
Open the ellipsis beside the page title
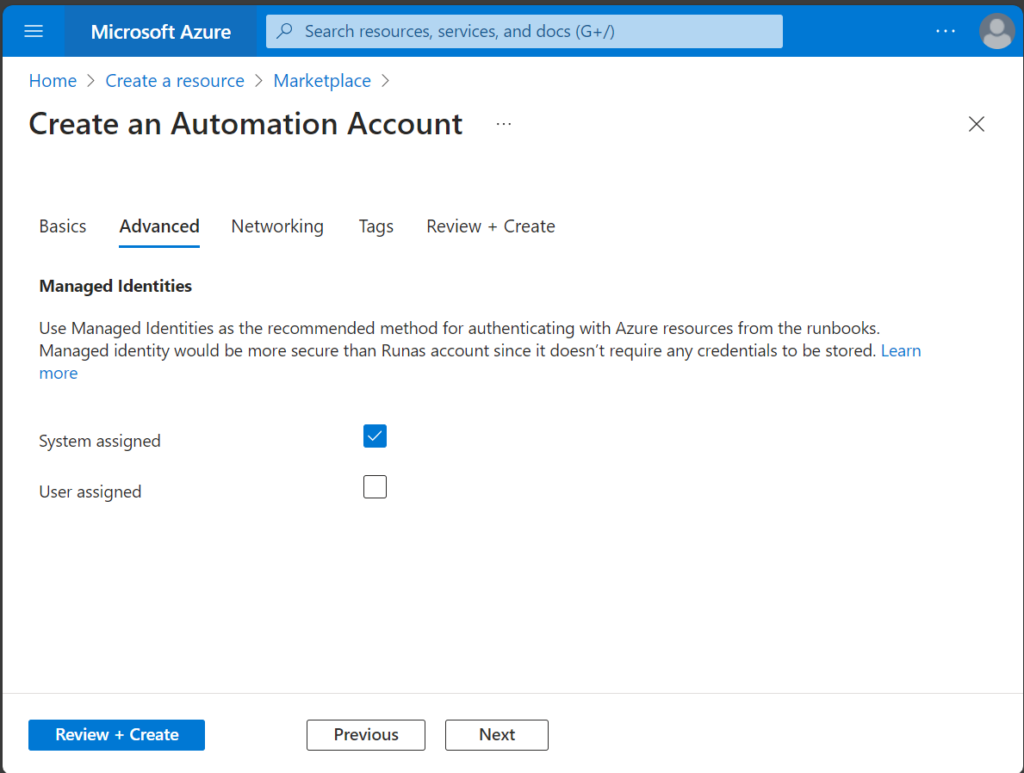(x=504, y=124)
